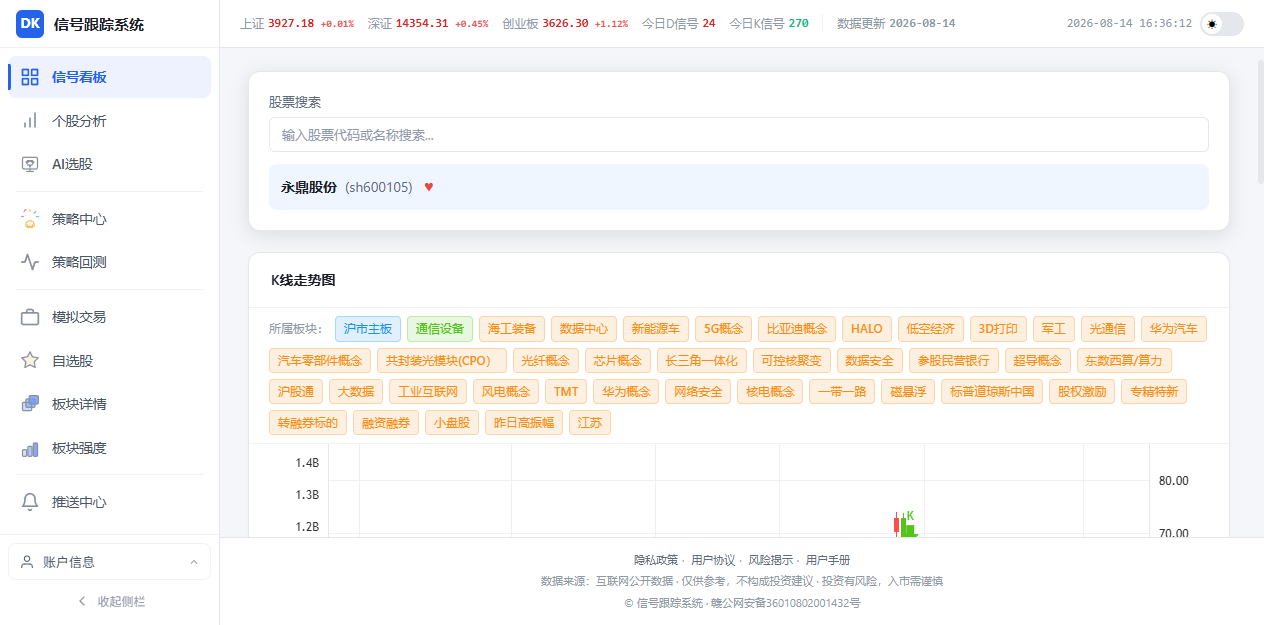Image resolution: width=1264 pixels, height=625 pixels.
Task: Click the 数据中心 tag
Action: pos(584,328)
